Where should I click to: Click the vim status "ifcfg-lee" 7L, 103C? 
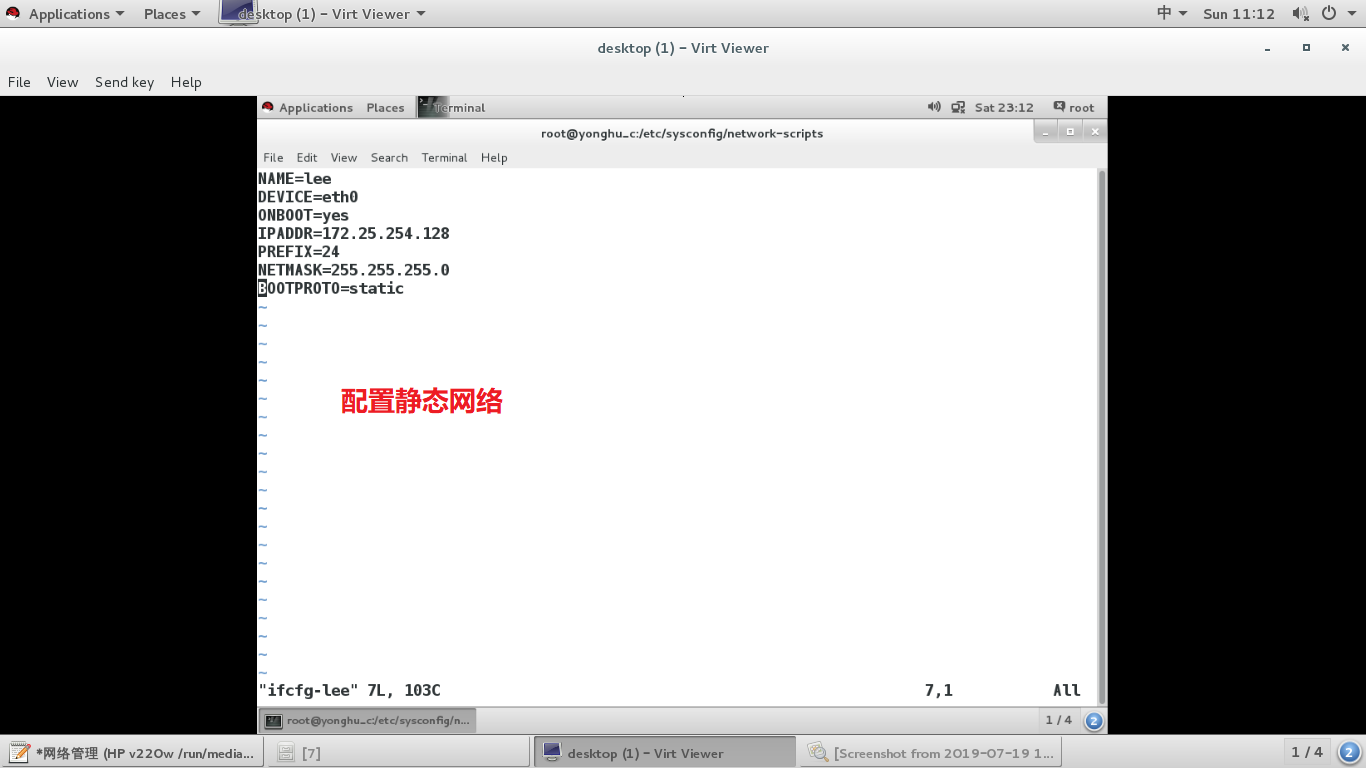349,690
